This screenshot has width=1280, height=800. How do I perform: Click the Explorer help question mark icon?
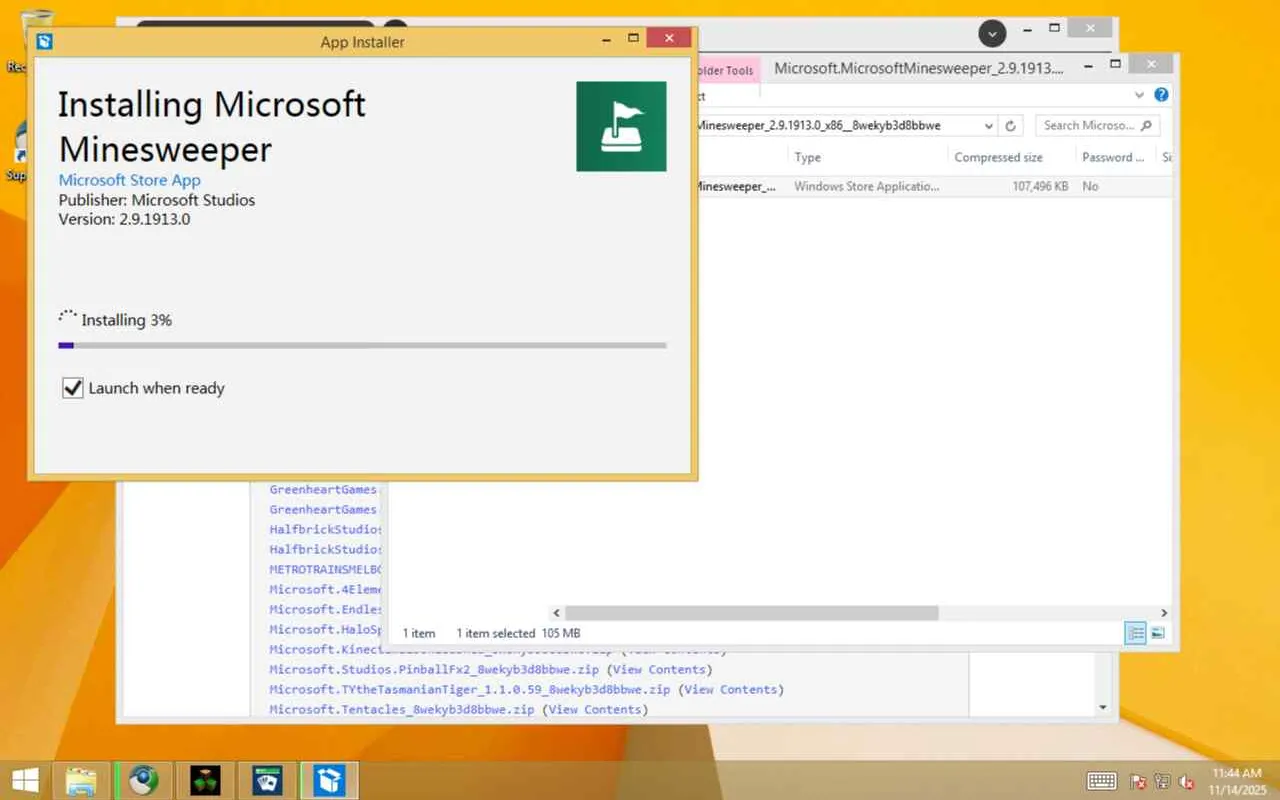pyautogui.click(x=1161, y=95)
